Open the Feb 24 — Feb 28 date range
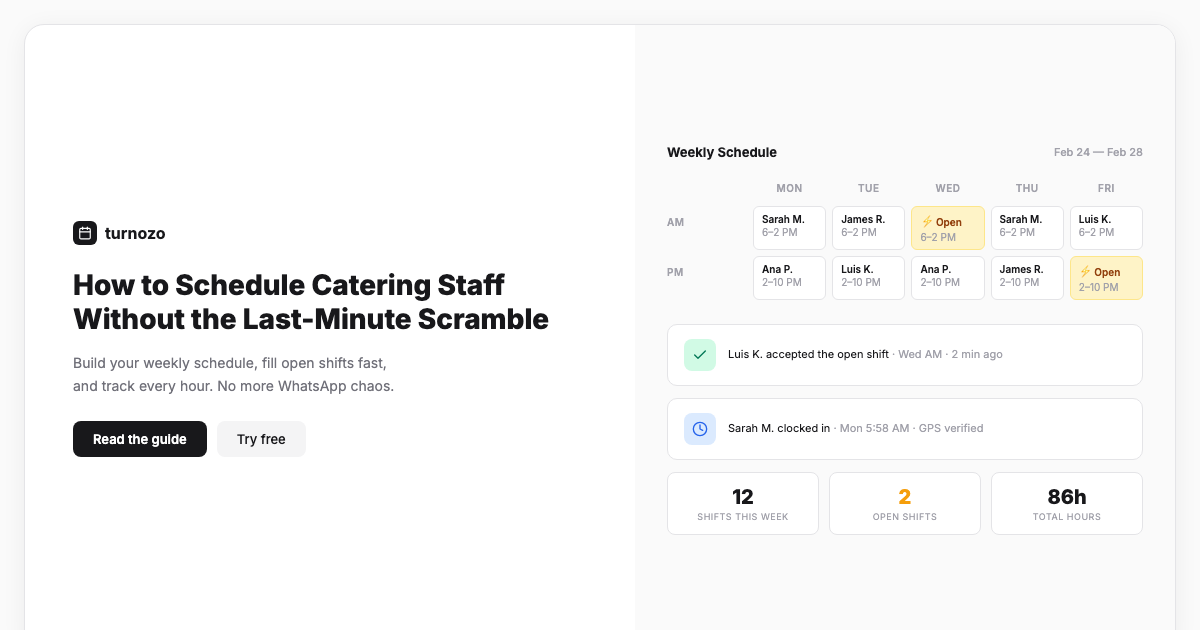The width and height of the screenshot is (1200, 630). pos(1097,152)
